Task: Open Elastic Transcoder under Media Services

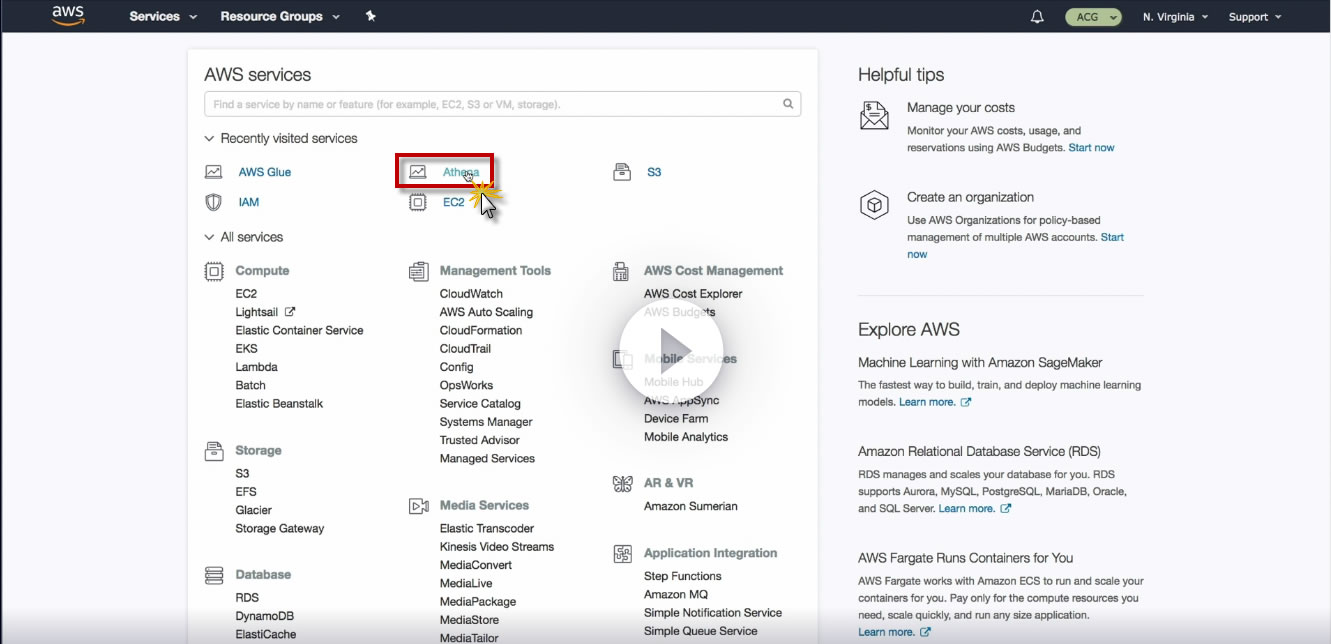Action: click(x=487, y=529)
